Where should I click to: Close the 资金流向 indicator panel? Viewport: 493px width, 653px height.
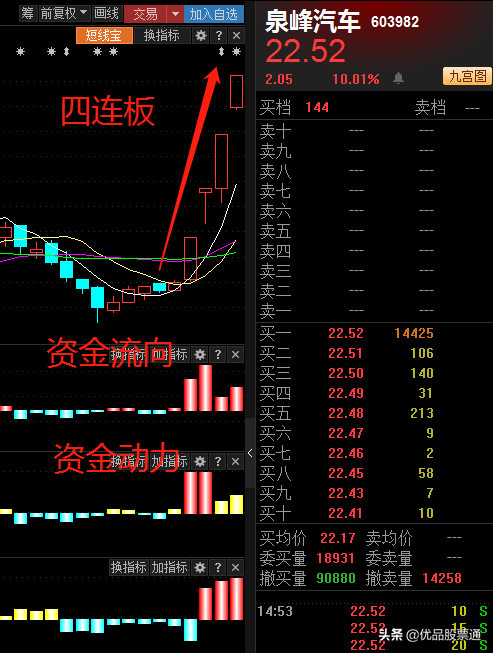(236, 354)
